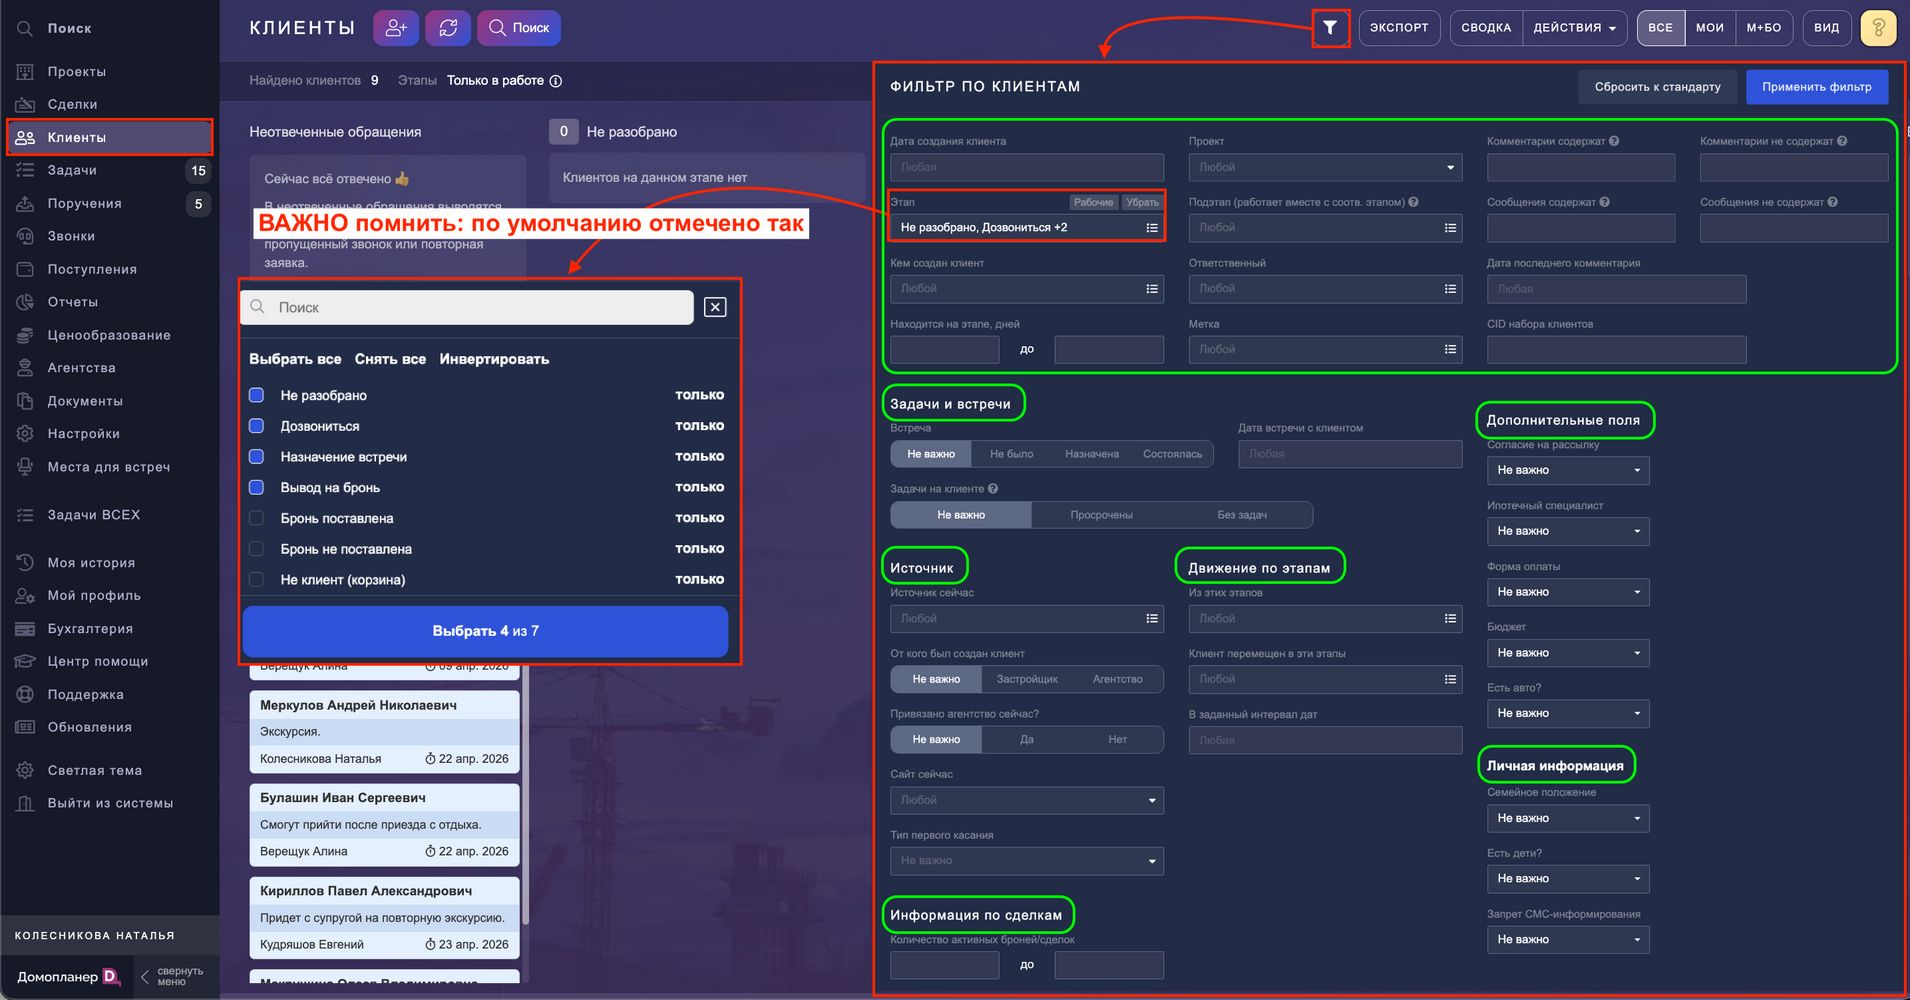Select Назначена in the Встреча toggle

click(1092, 454)
